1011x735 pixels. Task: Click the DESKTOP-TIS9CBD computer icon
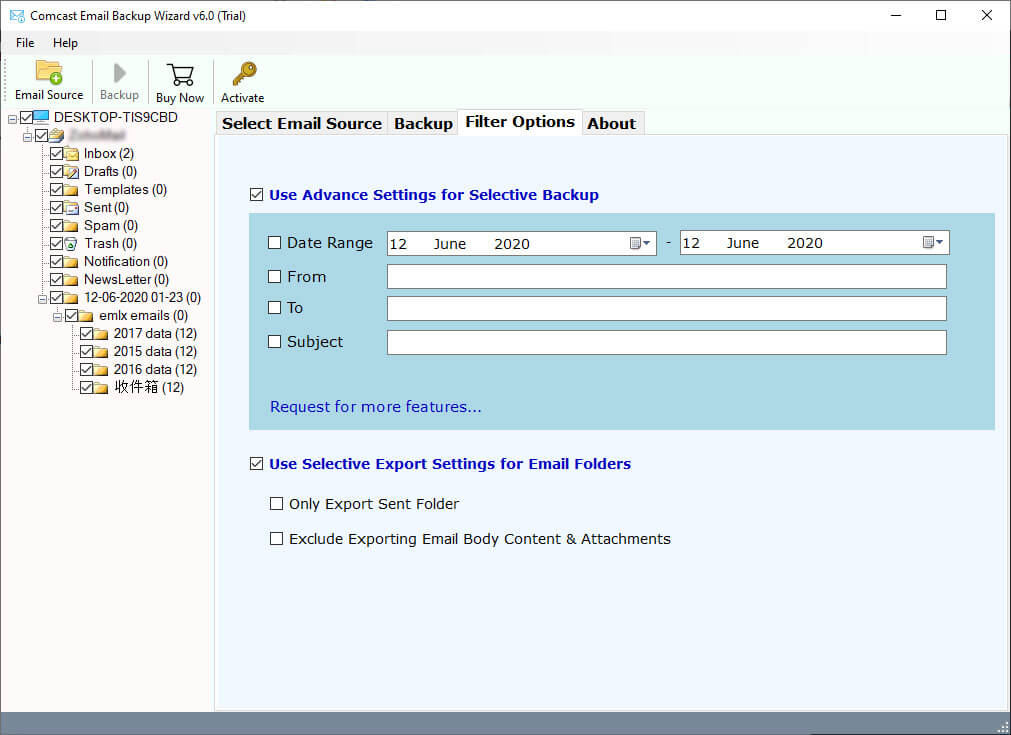click(x=41, y=117)
